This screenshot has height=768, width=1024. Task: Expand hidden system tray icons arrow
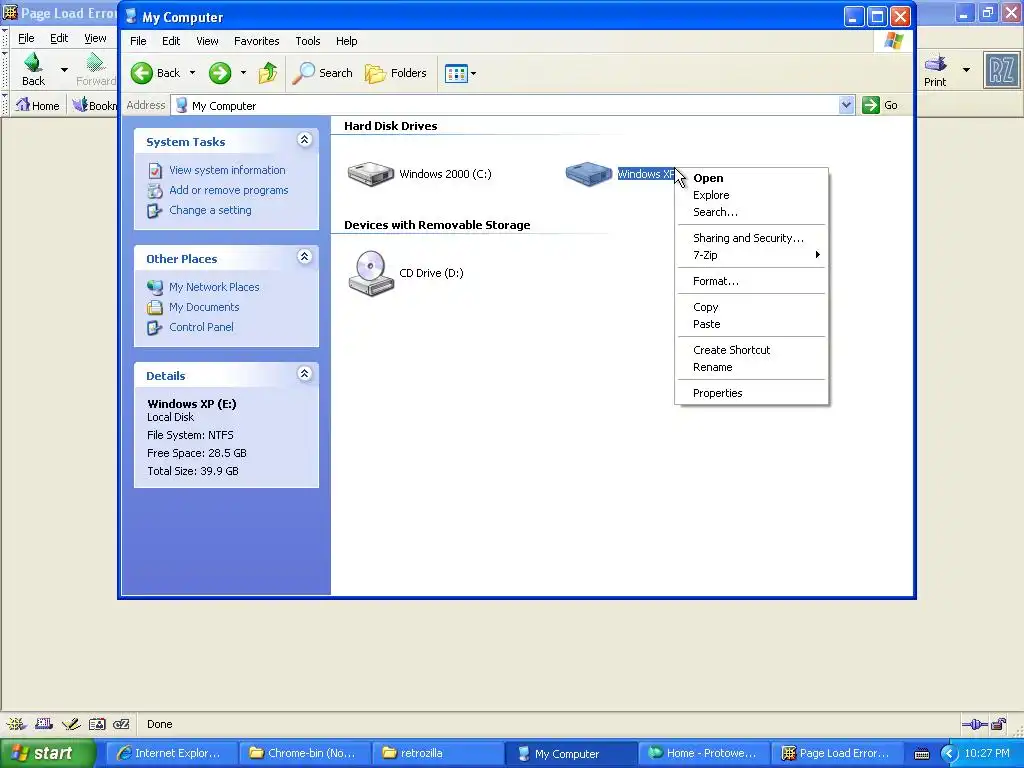pos(949,754)
